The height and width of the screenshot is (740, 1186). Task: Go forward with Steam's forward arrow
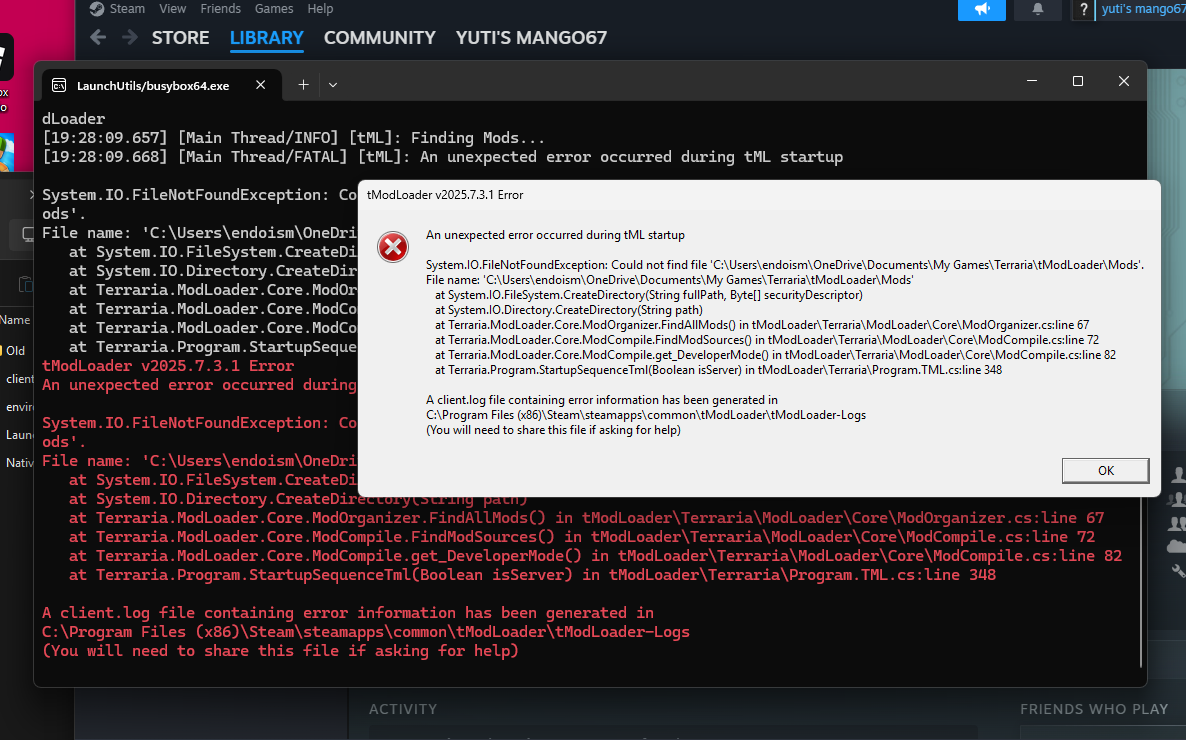129,37
